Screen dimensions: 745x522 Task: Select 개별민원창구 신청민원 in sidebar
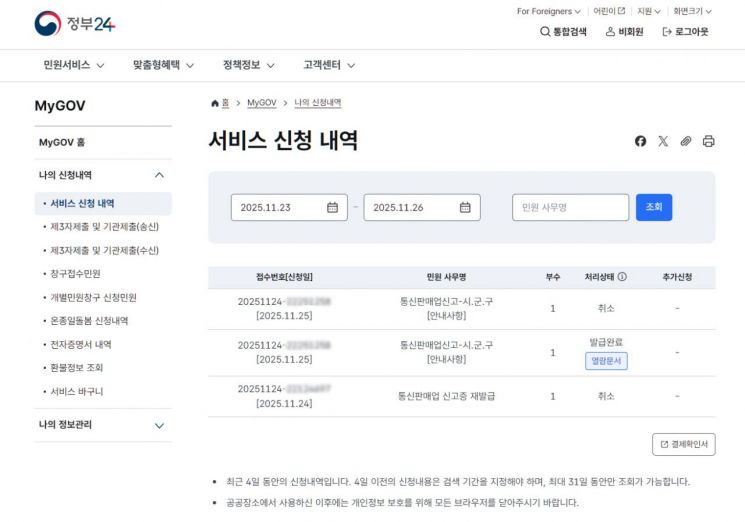click(x=93, y=297)
